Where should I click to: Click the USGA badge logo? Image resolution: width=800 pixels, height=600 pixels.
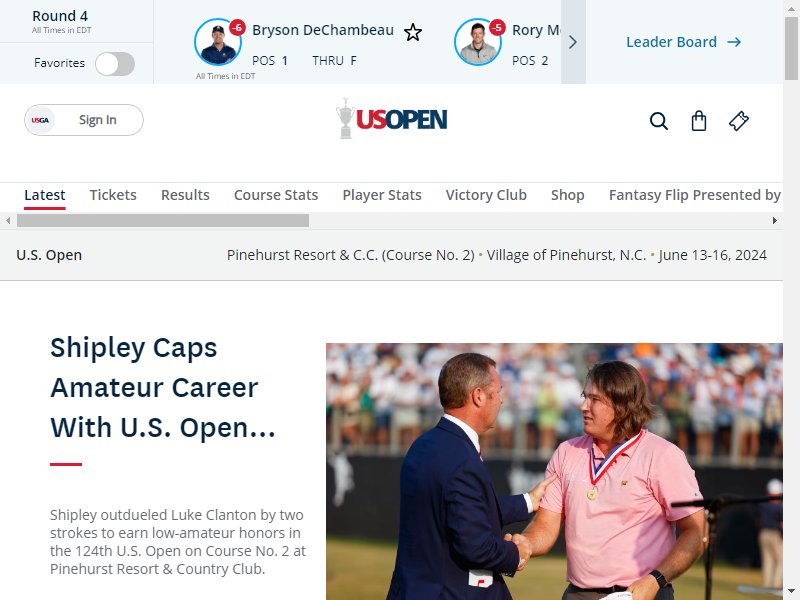click(40, 120)
